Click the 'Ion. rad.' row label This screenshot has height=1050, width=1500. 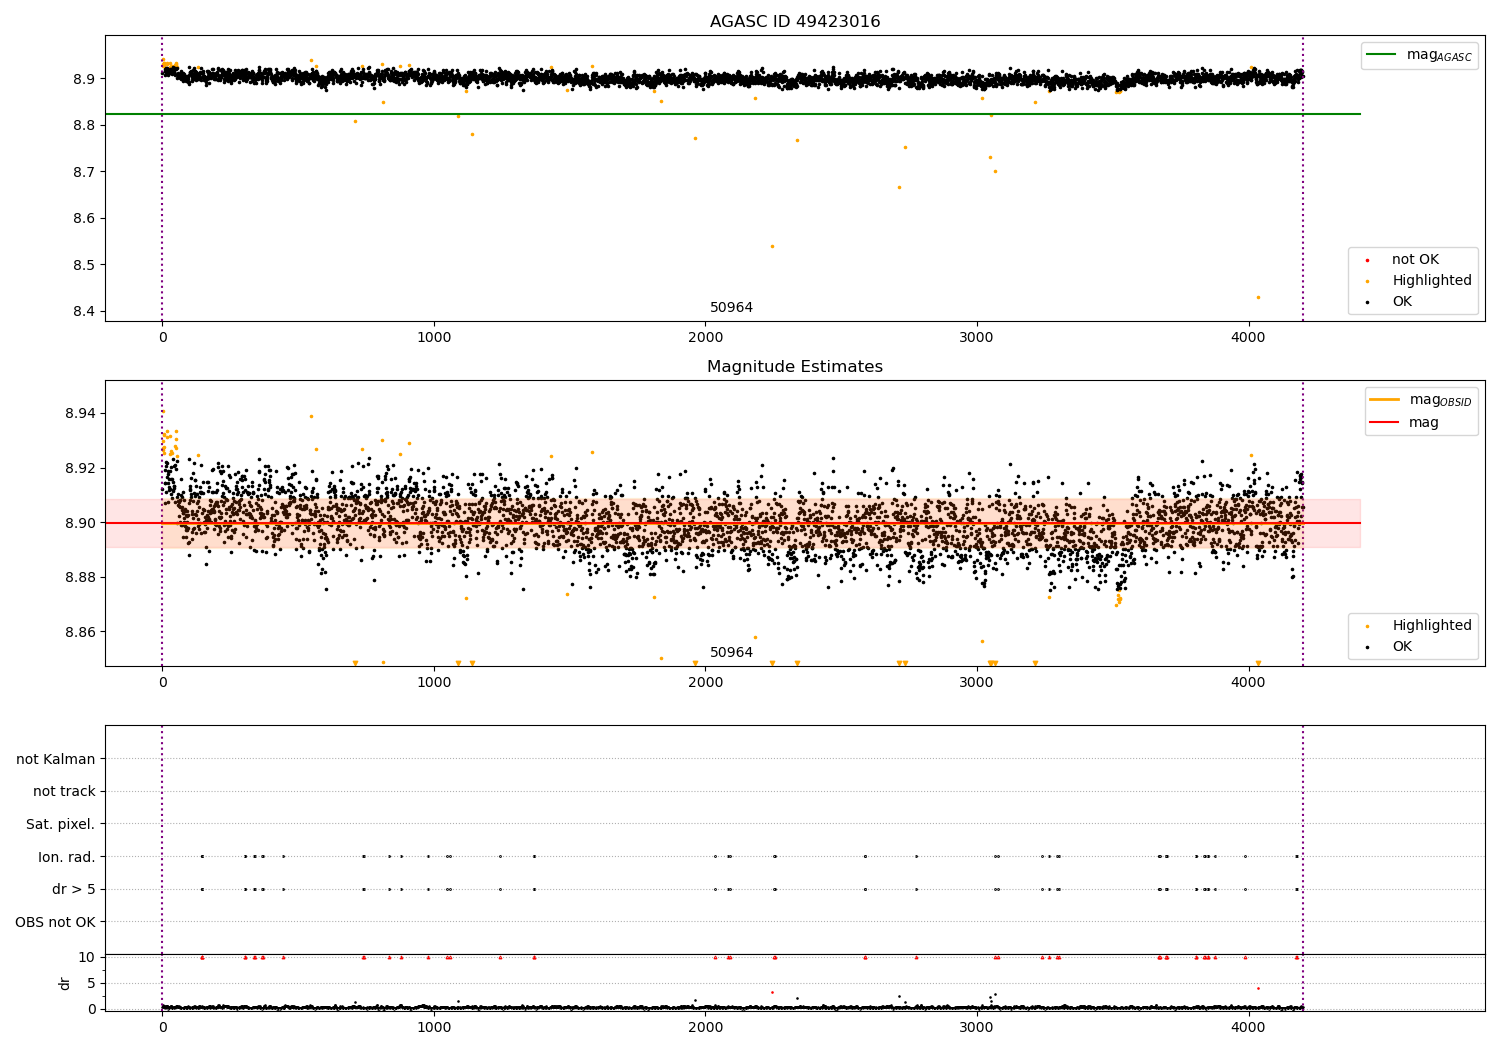click(67, 857)
